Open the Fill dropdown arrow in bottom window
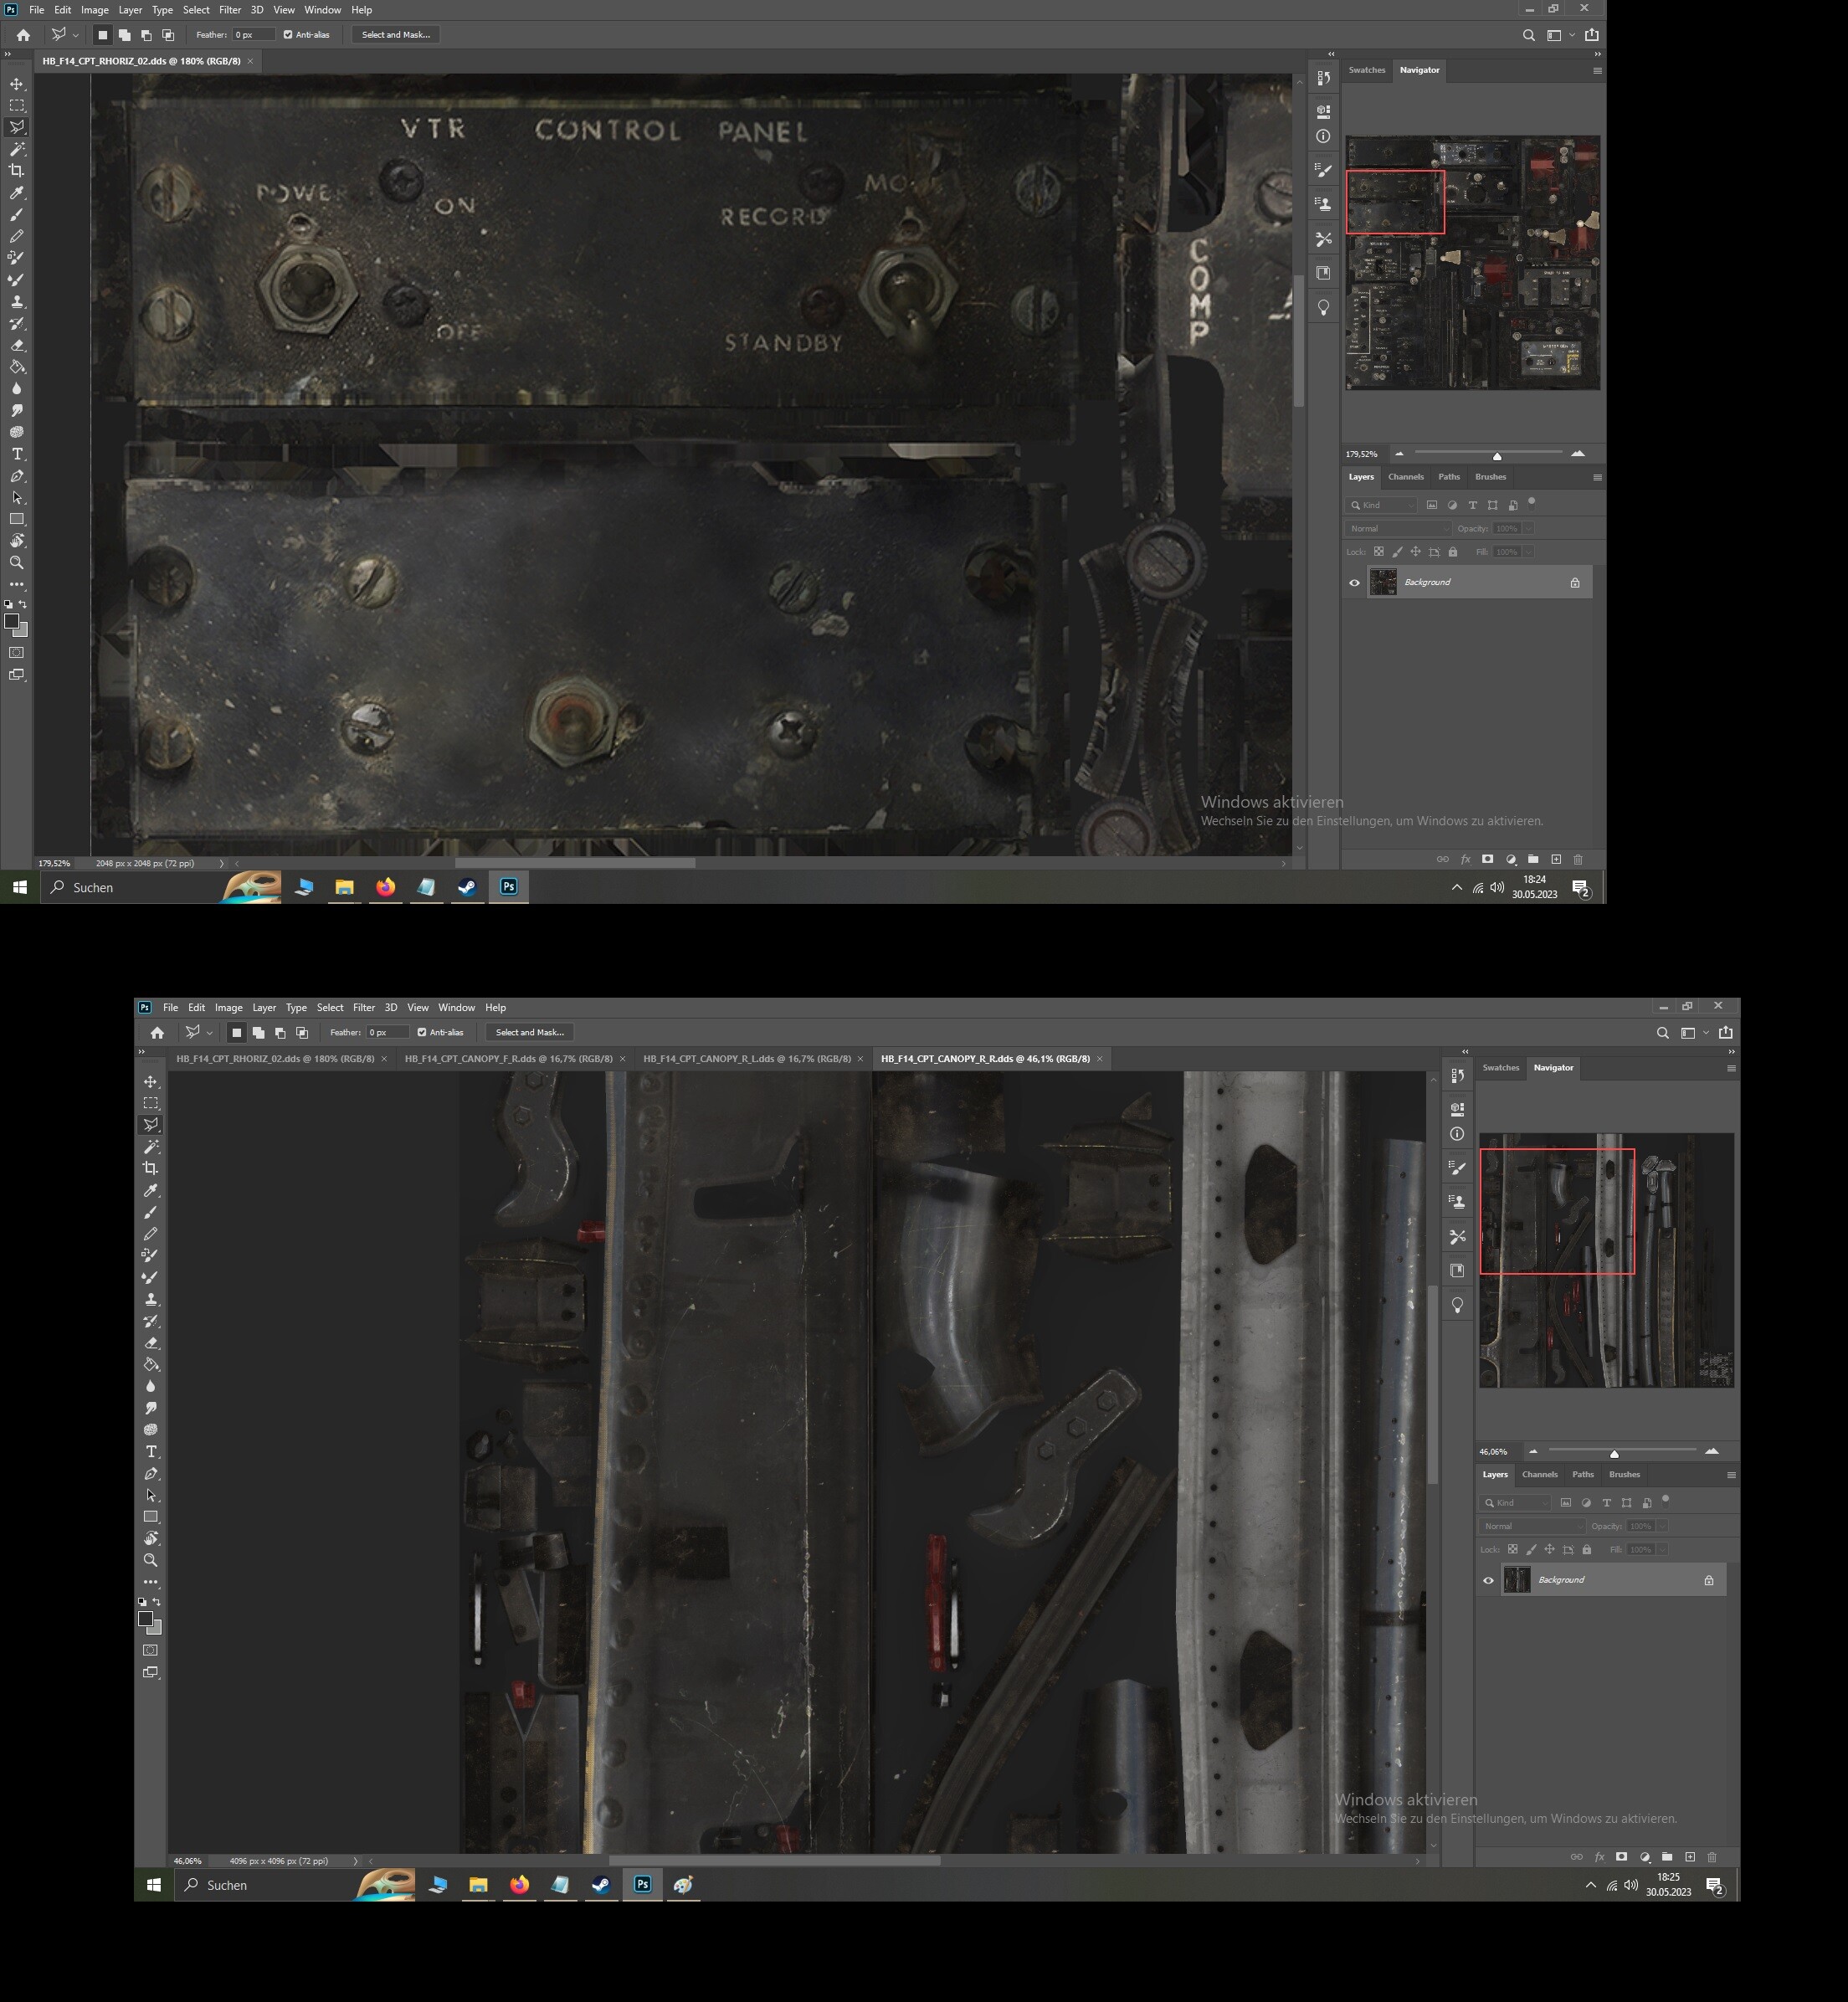Viewport: 1848px width, 2002px height. tap(1662, 1550)
